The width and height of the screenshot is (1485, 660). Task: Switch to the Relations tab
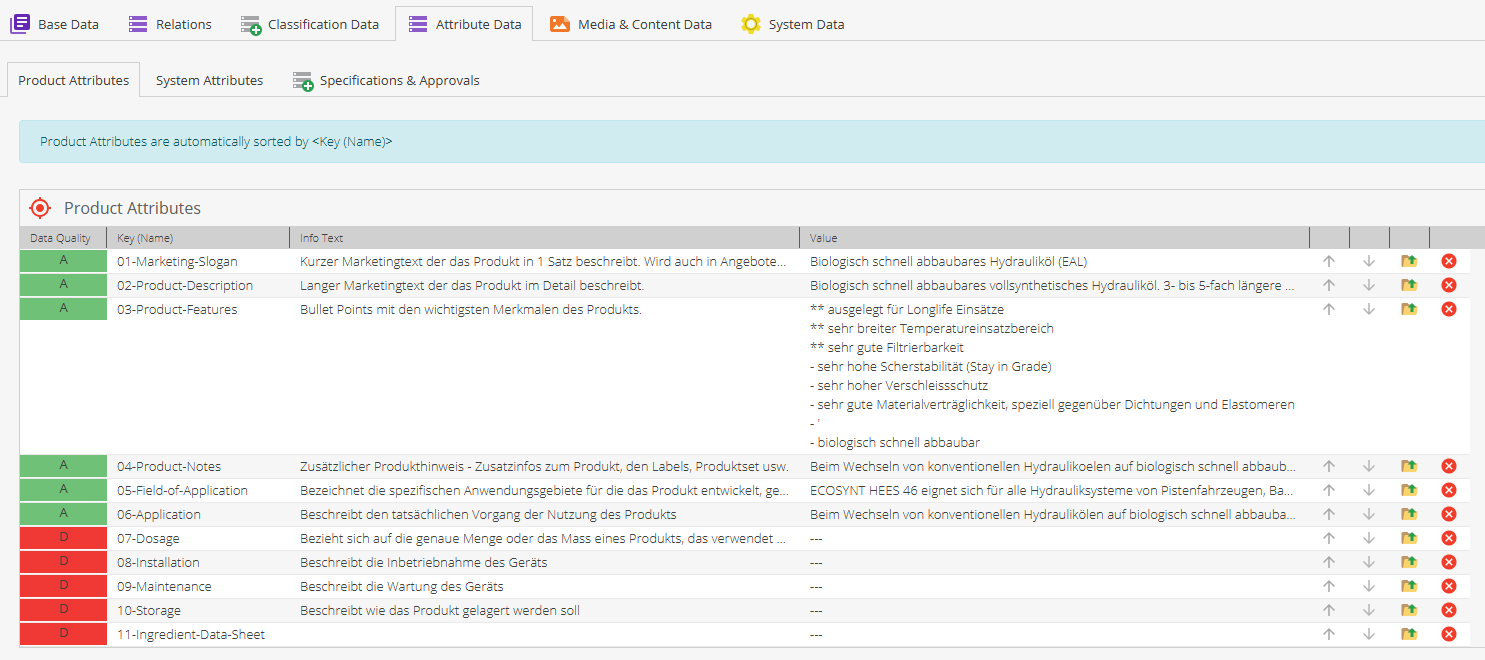[171, 24]
